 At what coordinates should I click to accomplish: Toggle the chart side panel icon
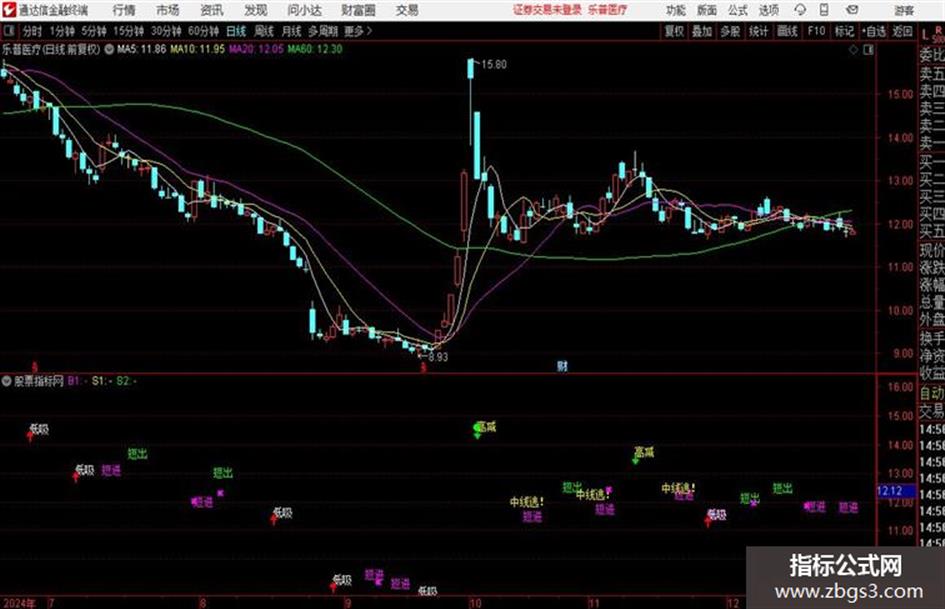point(868,50)
